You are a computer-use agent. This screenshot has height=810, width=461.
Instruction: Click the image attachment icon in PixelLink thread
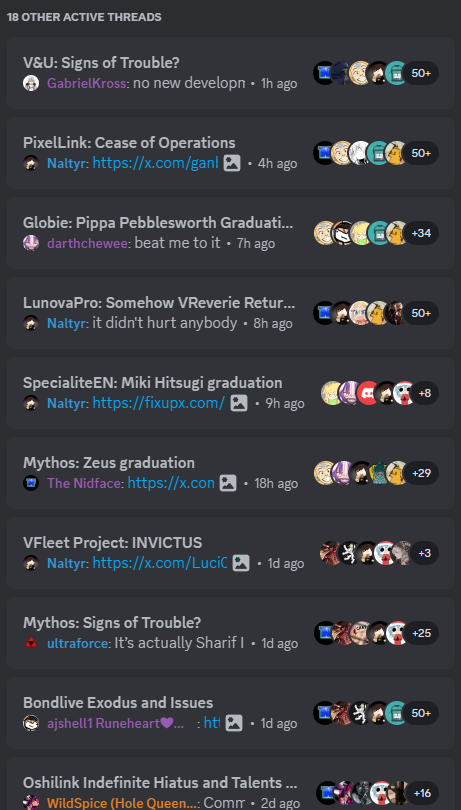232,163
